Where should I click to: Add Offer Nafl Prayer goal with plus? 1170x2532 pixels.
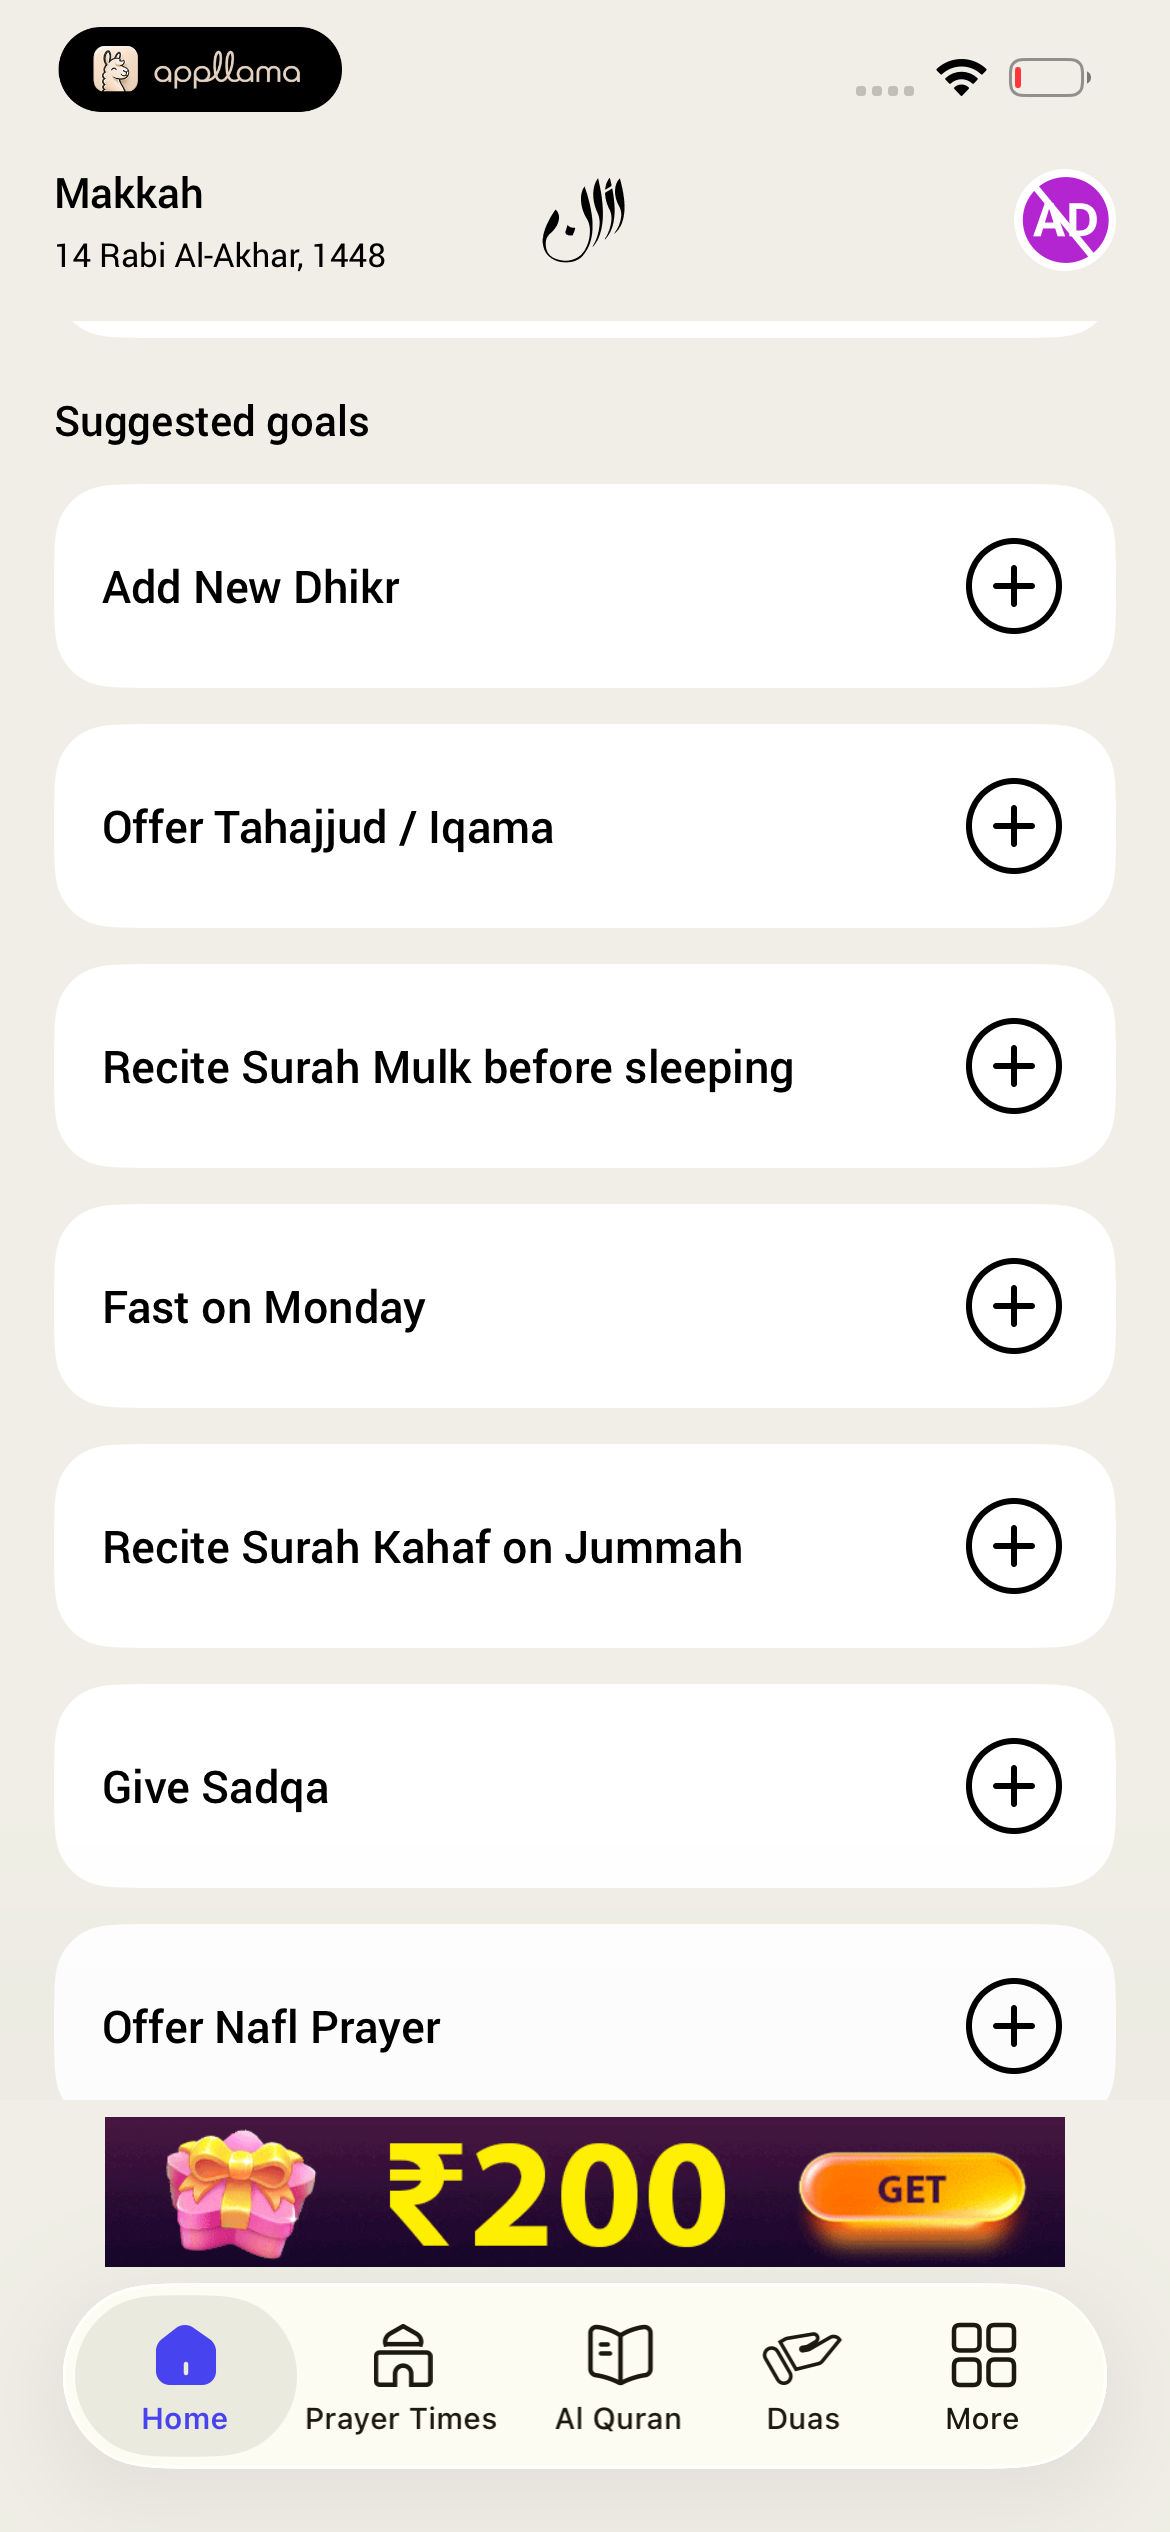pos(1014,2026)
